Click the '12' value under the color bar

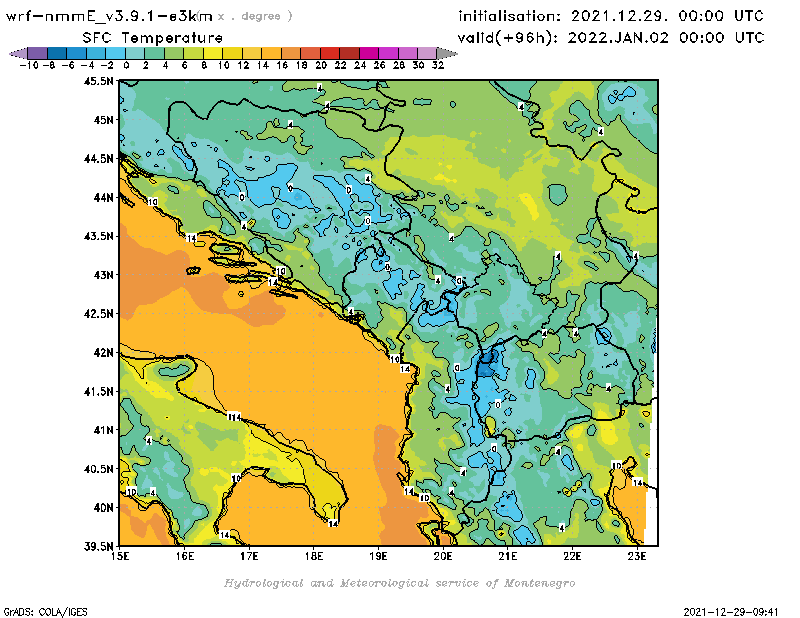point(243,65)
